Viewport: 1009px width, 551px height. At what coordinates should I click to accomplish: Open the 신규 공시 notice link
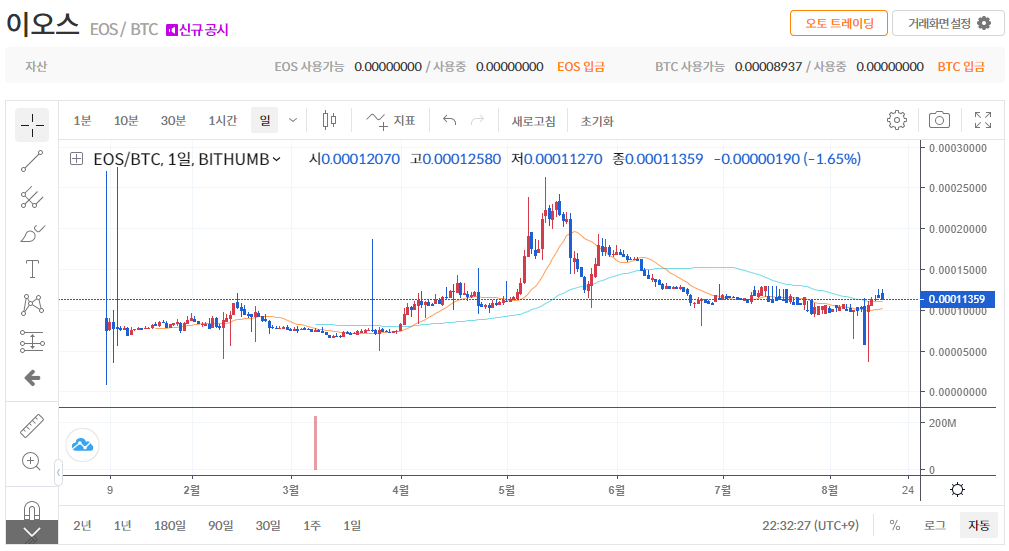[197, 30]
